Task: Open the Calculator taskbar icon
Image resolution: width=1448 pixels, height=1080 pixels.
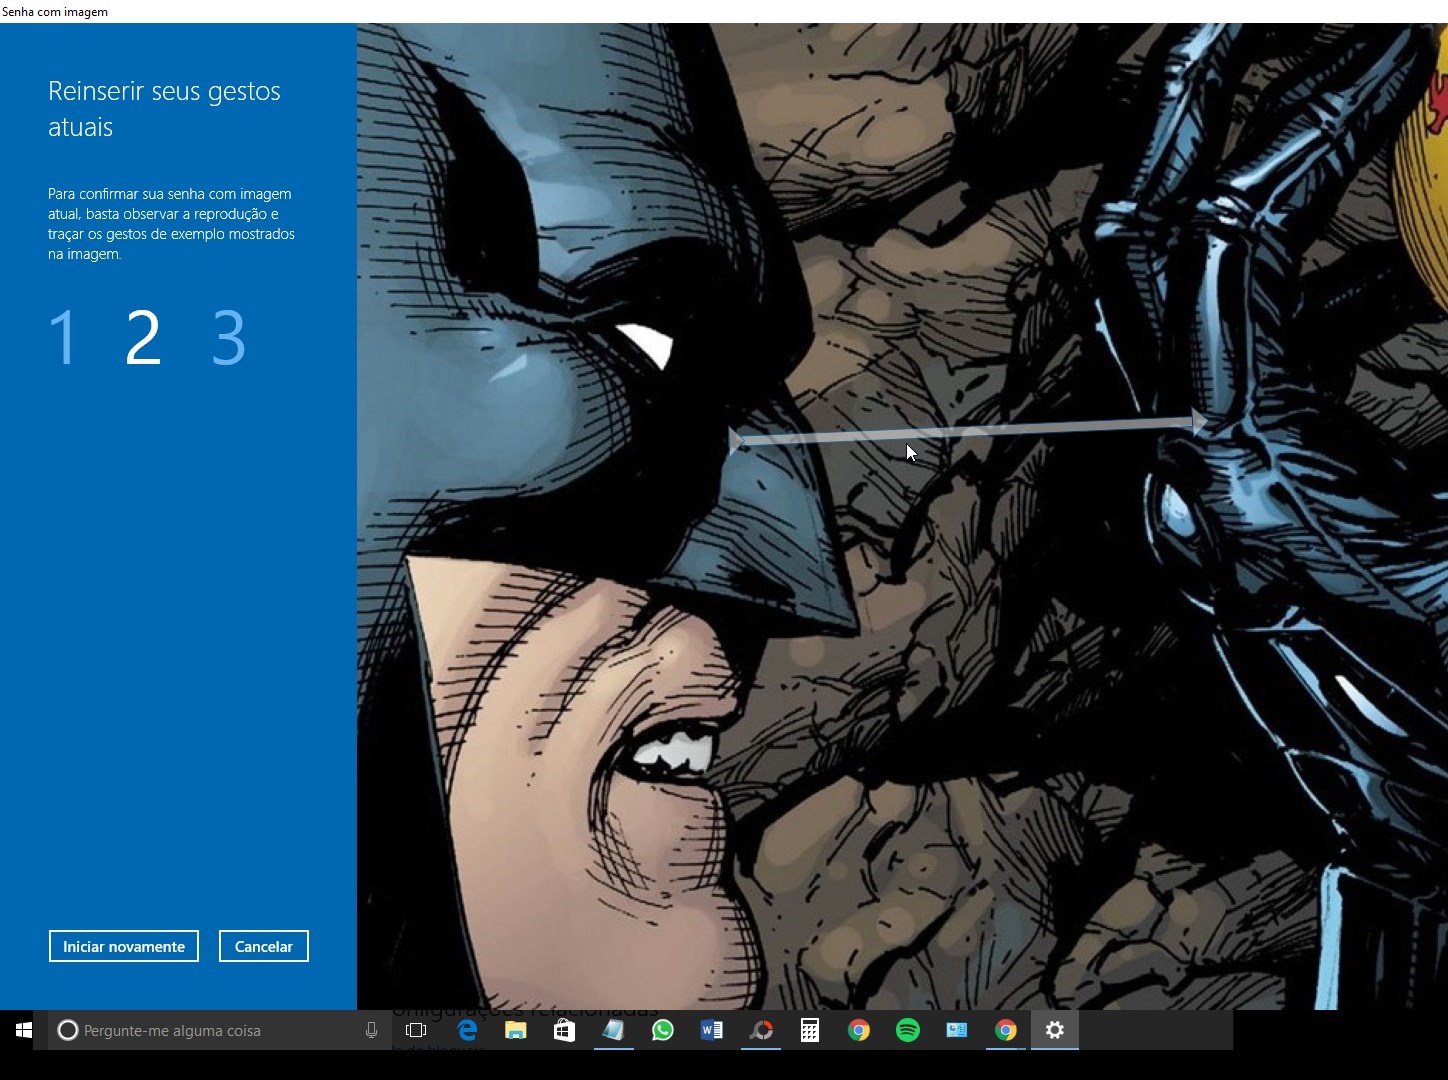Action: pos(810,1030)
